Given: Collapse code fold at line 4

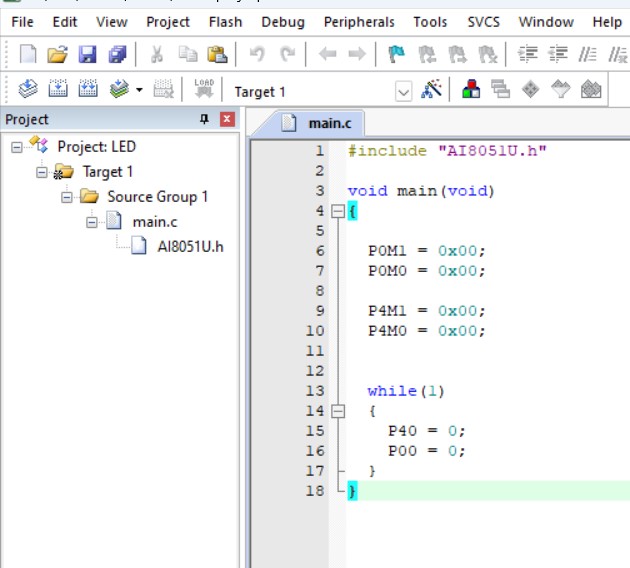Looking at the screenshot, I should (338, 211).
